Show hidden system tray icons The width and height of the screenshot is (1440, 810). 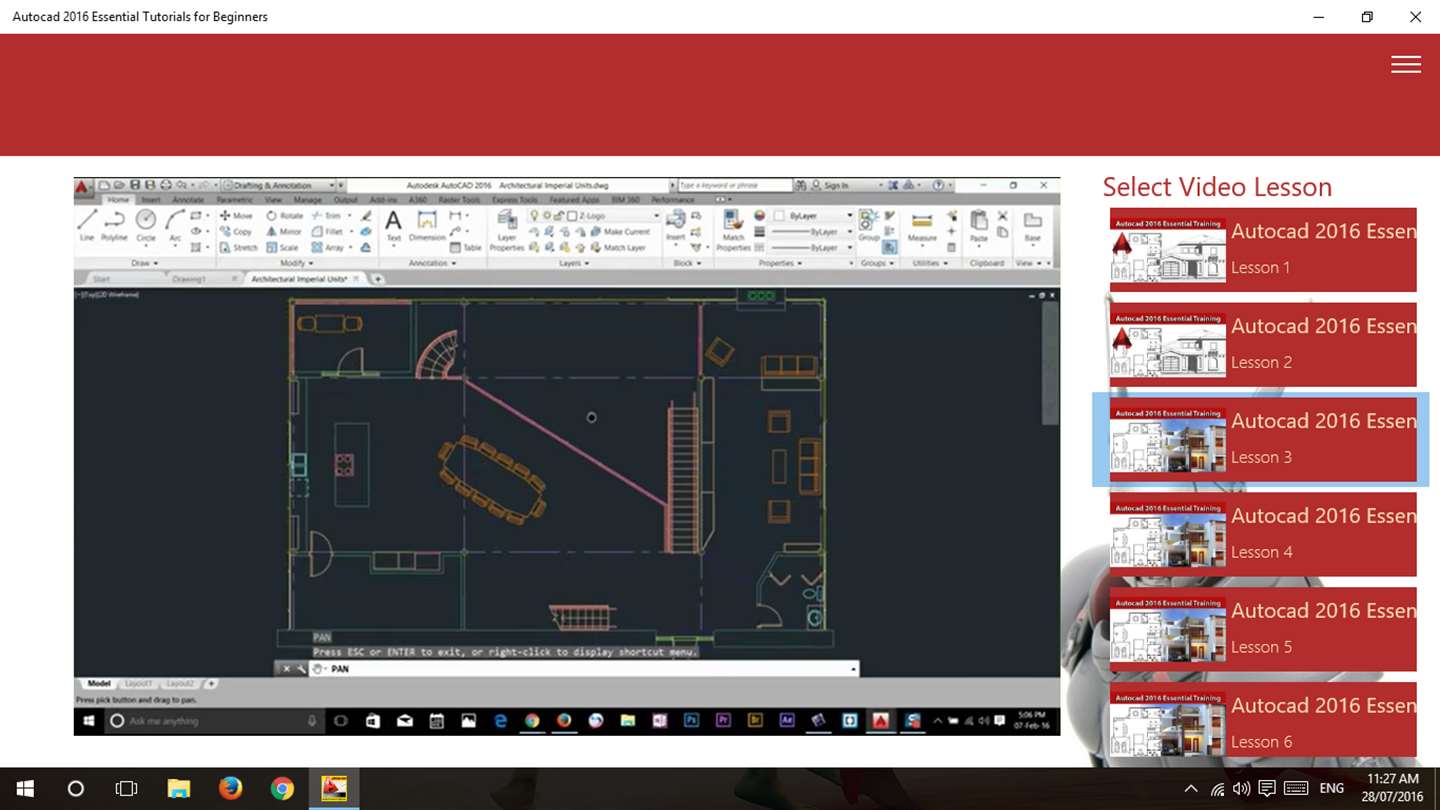pyautogui.click(x=1190, y=789)
